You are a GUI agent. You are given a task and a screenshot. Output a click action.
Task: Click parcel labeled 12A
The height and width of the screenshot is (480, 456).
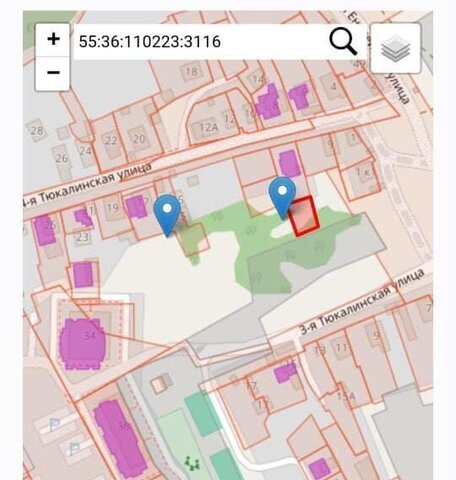209,128
